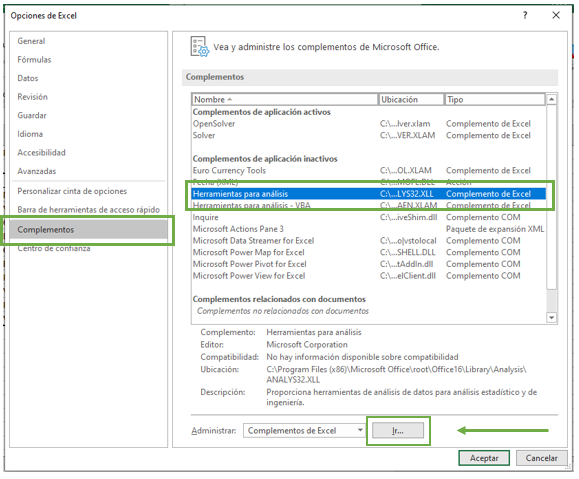Image resolution: width=579 pixels, height=479 pixels.
Task: Close the Opciones de Excel dialog
Action: pyautogui.click(x=556, y=15)
